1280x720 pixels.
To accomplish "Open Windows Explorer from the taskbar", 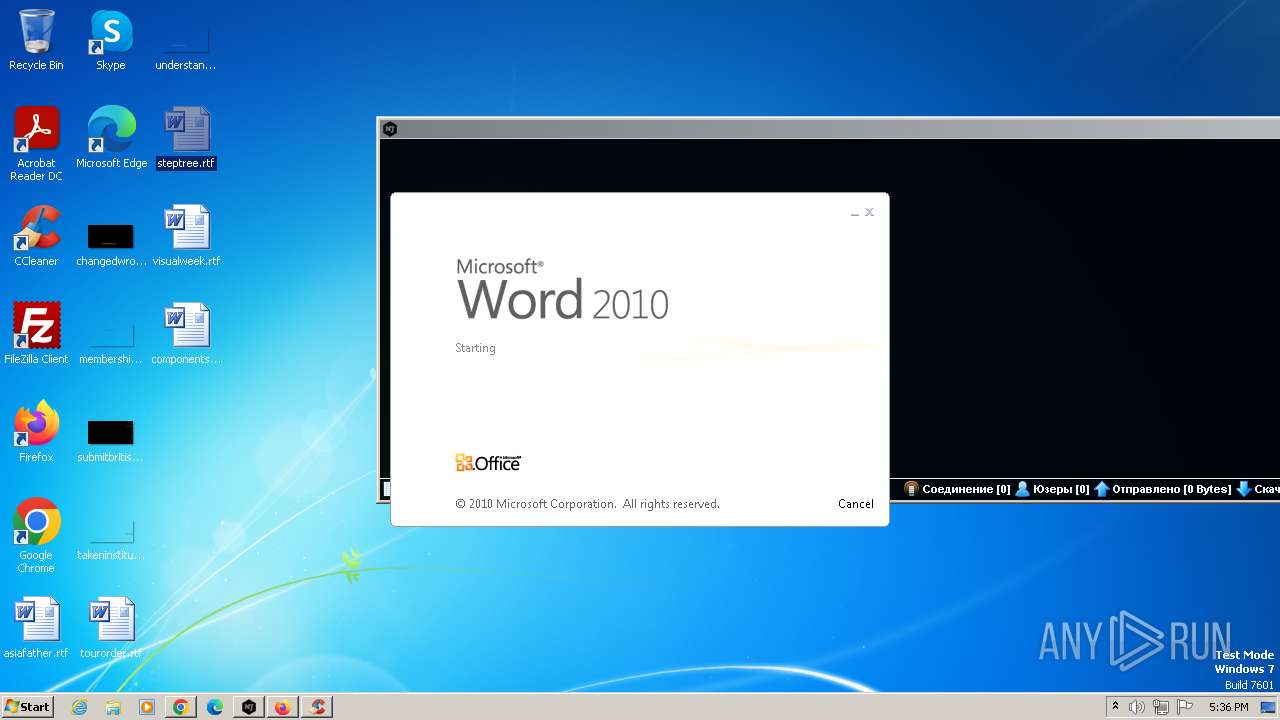I will click(x=113, y=707).
